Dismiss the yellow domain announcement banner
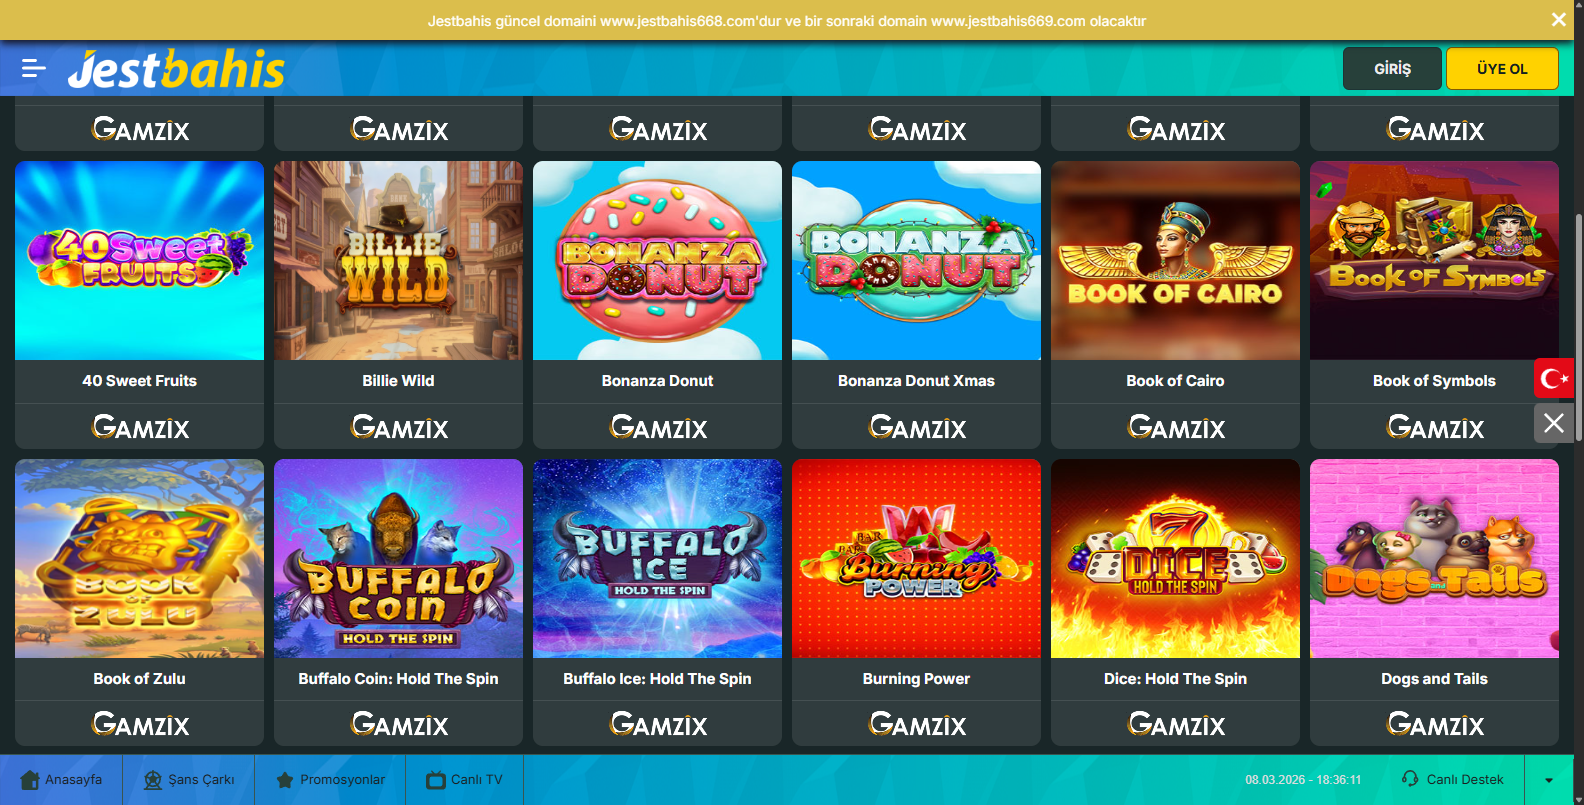1584x805 pixels. click(x=1558, y=20)
